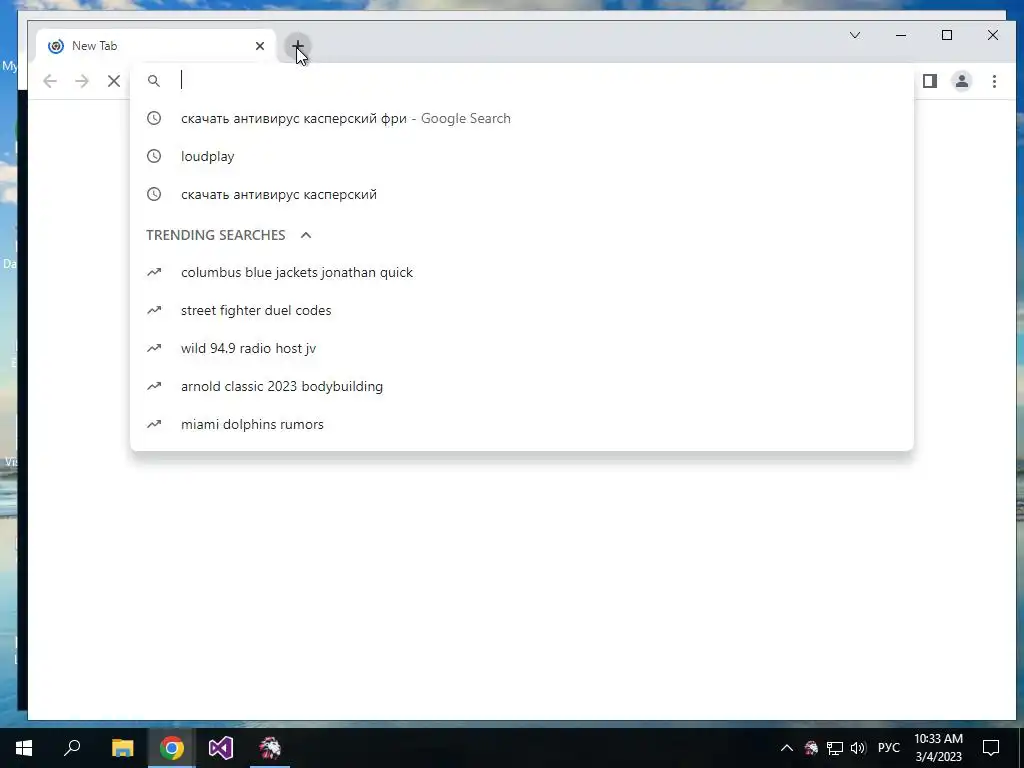1024x768 pixels.
Task: Open the side panel icon
Action: tap(930, 81)
